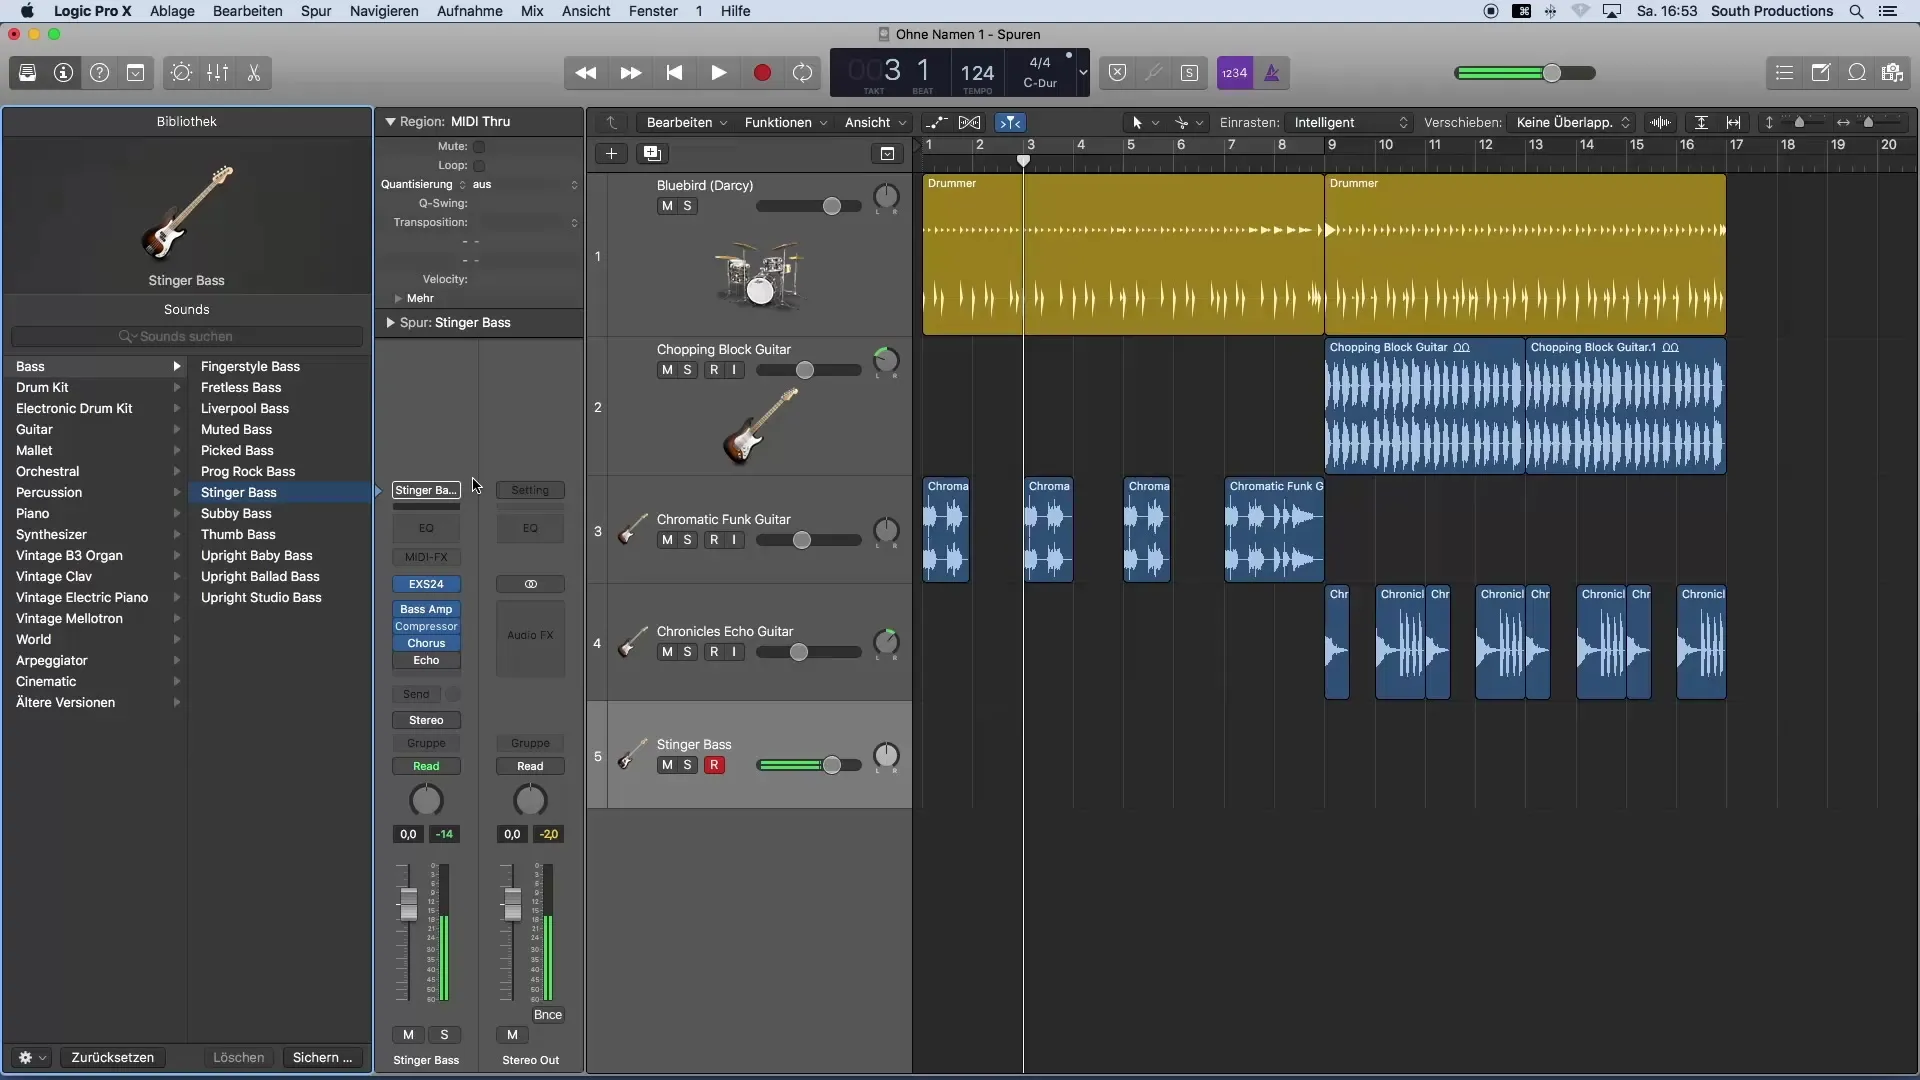Image resolution: width=1920 pixels, height=1080 pixels.
Task: Open global tracks toggle above track list
Action: [886, 153]
